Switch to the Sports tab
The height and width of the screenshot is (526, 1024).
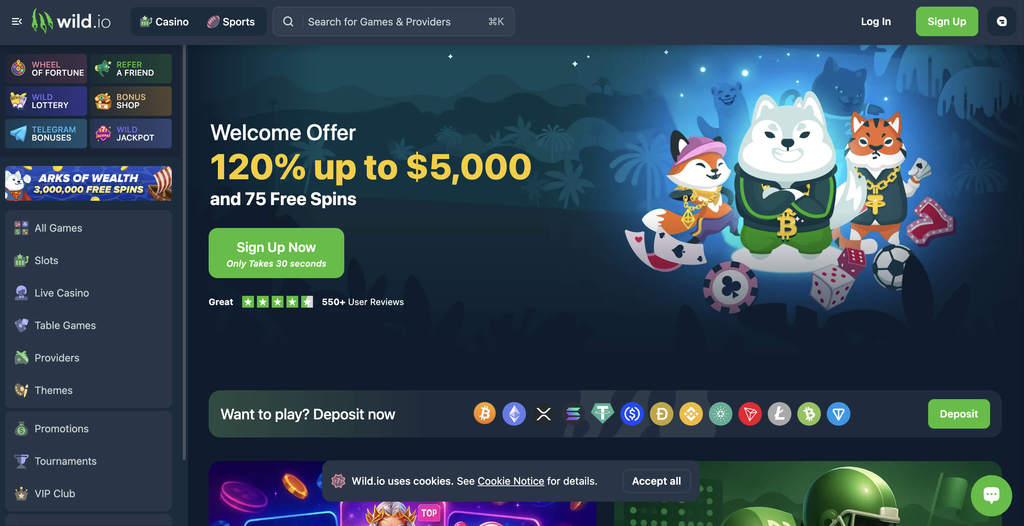(231, 22)
